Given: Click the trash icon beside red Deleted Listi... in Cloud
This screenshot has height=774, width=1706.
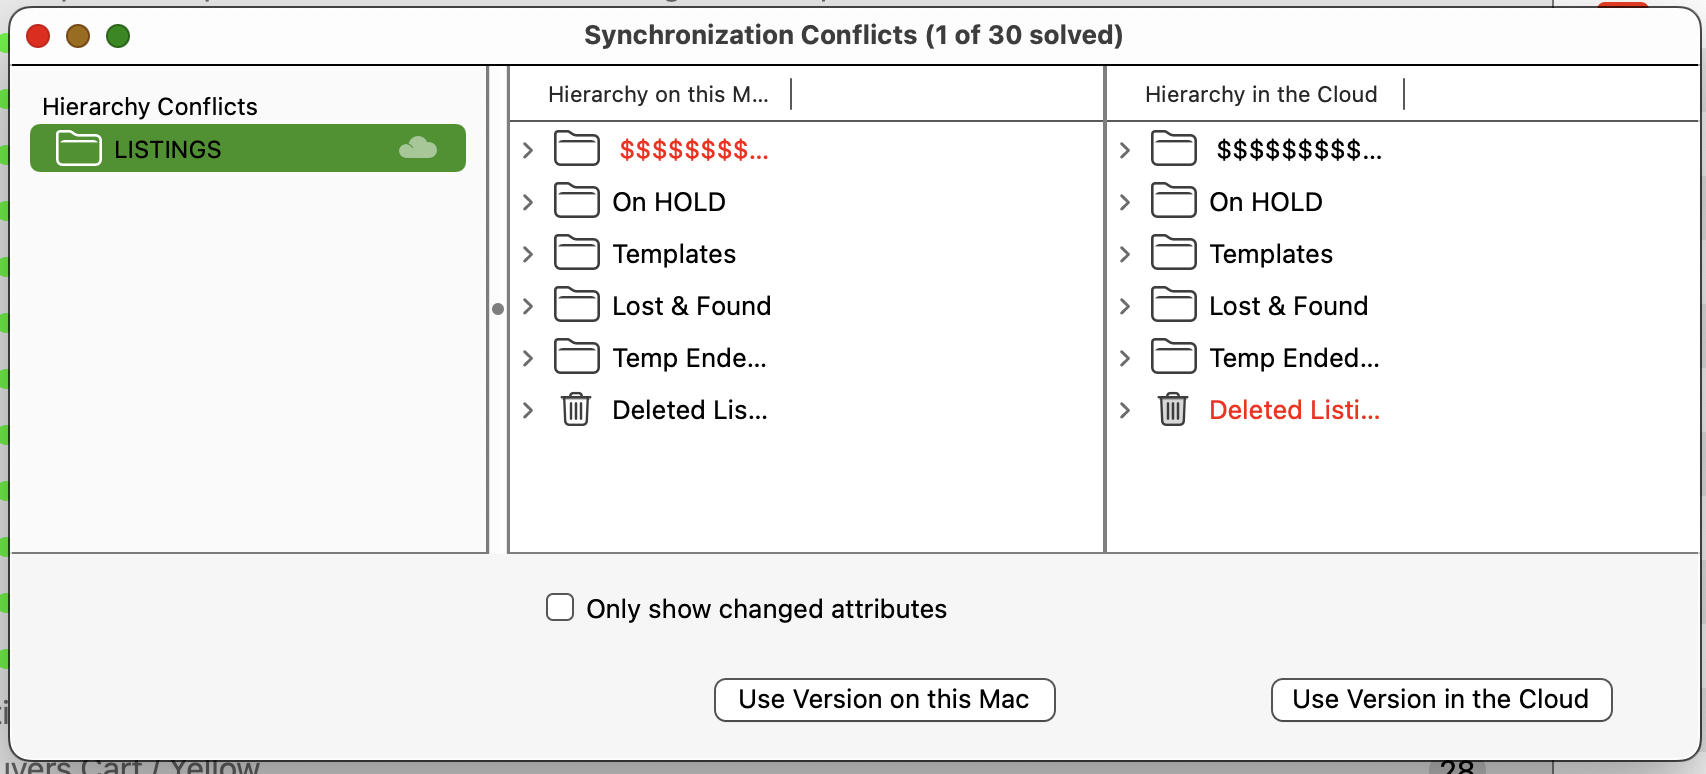Looking at the screenshot, I should coord(1173,409).
